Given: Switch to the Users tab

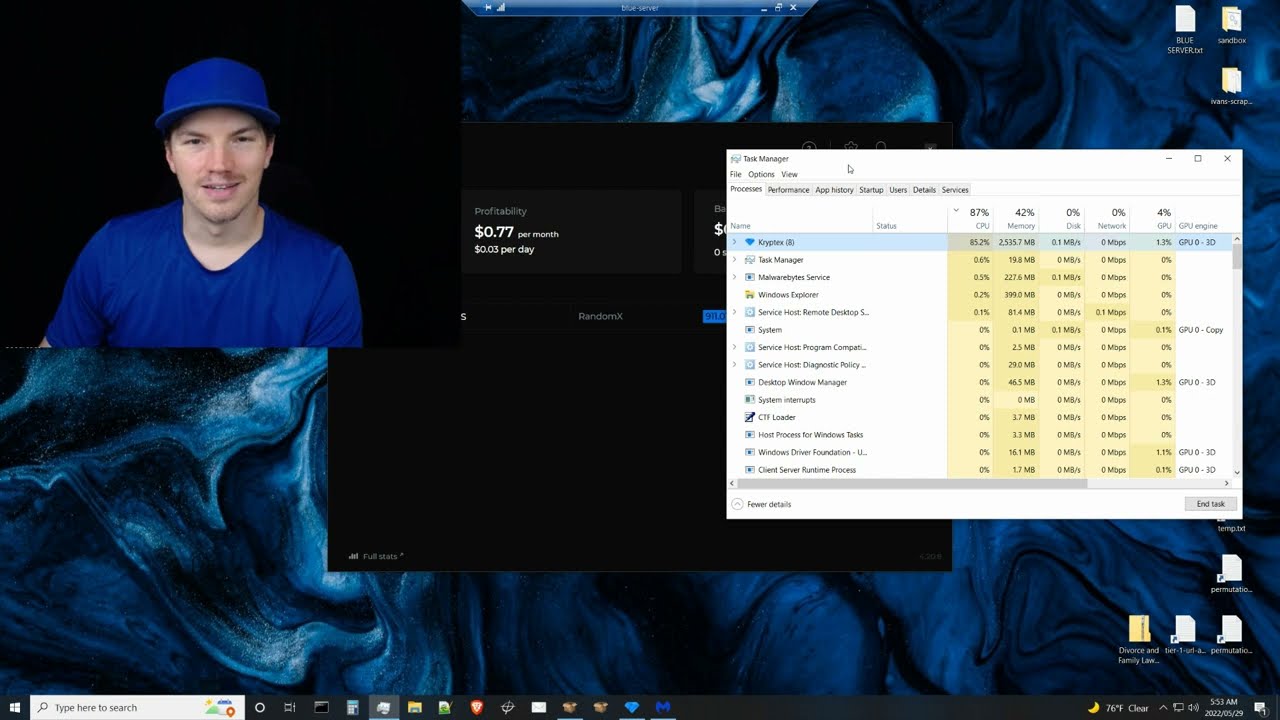Looking at the screenshot, I should pyautogui.click(x=898, y=190).
